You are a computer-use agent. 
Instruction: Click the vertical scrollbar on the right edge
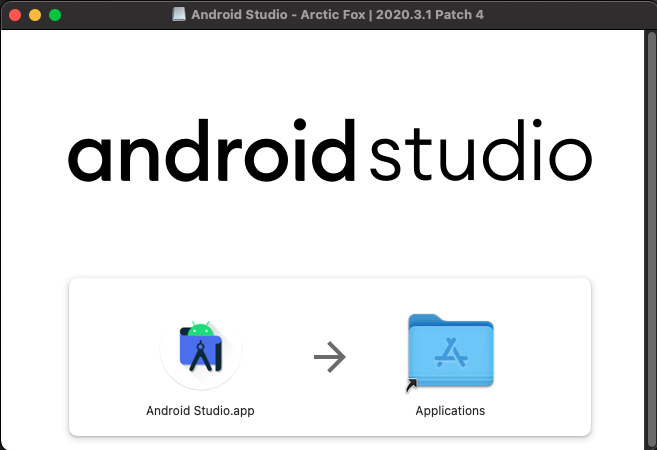coord(652,240)
